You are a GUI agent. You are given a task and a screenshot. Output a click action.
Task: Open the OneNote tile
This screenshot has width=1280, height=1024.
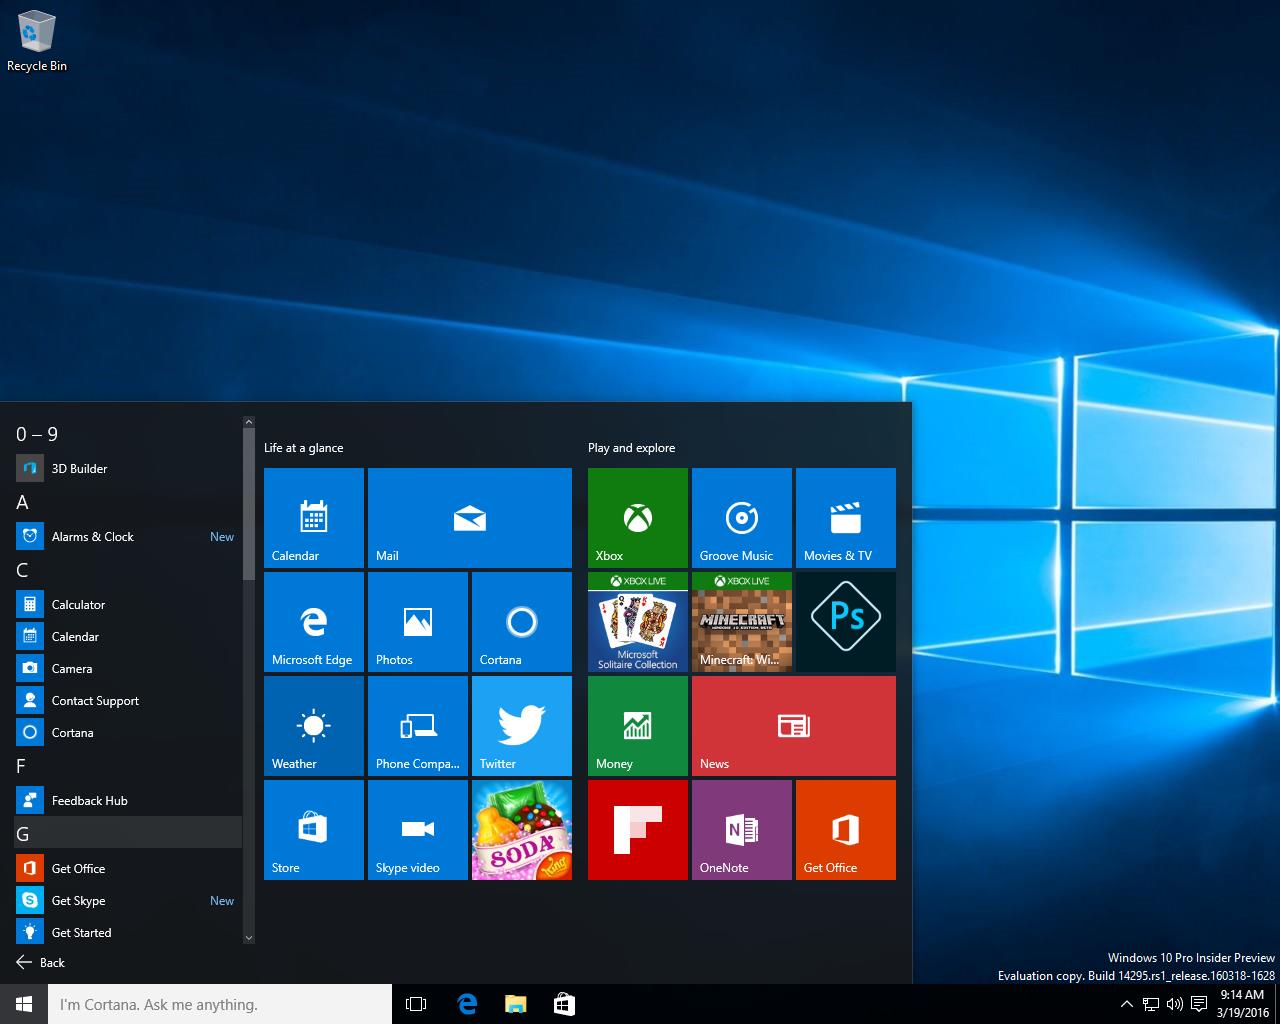coord(742,830)
